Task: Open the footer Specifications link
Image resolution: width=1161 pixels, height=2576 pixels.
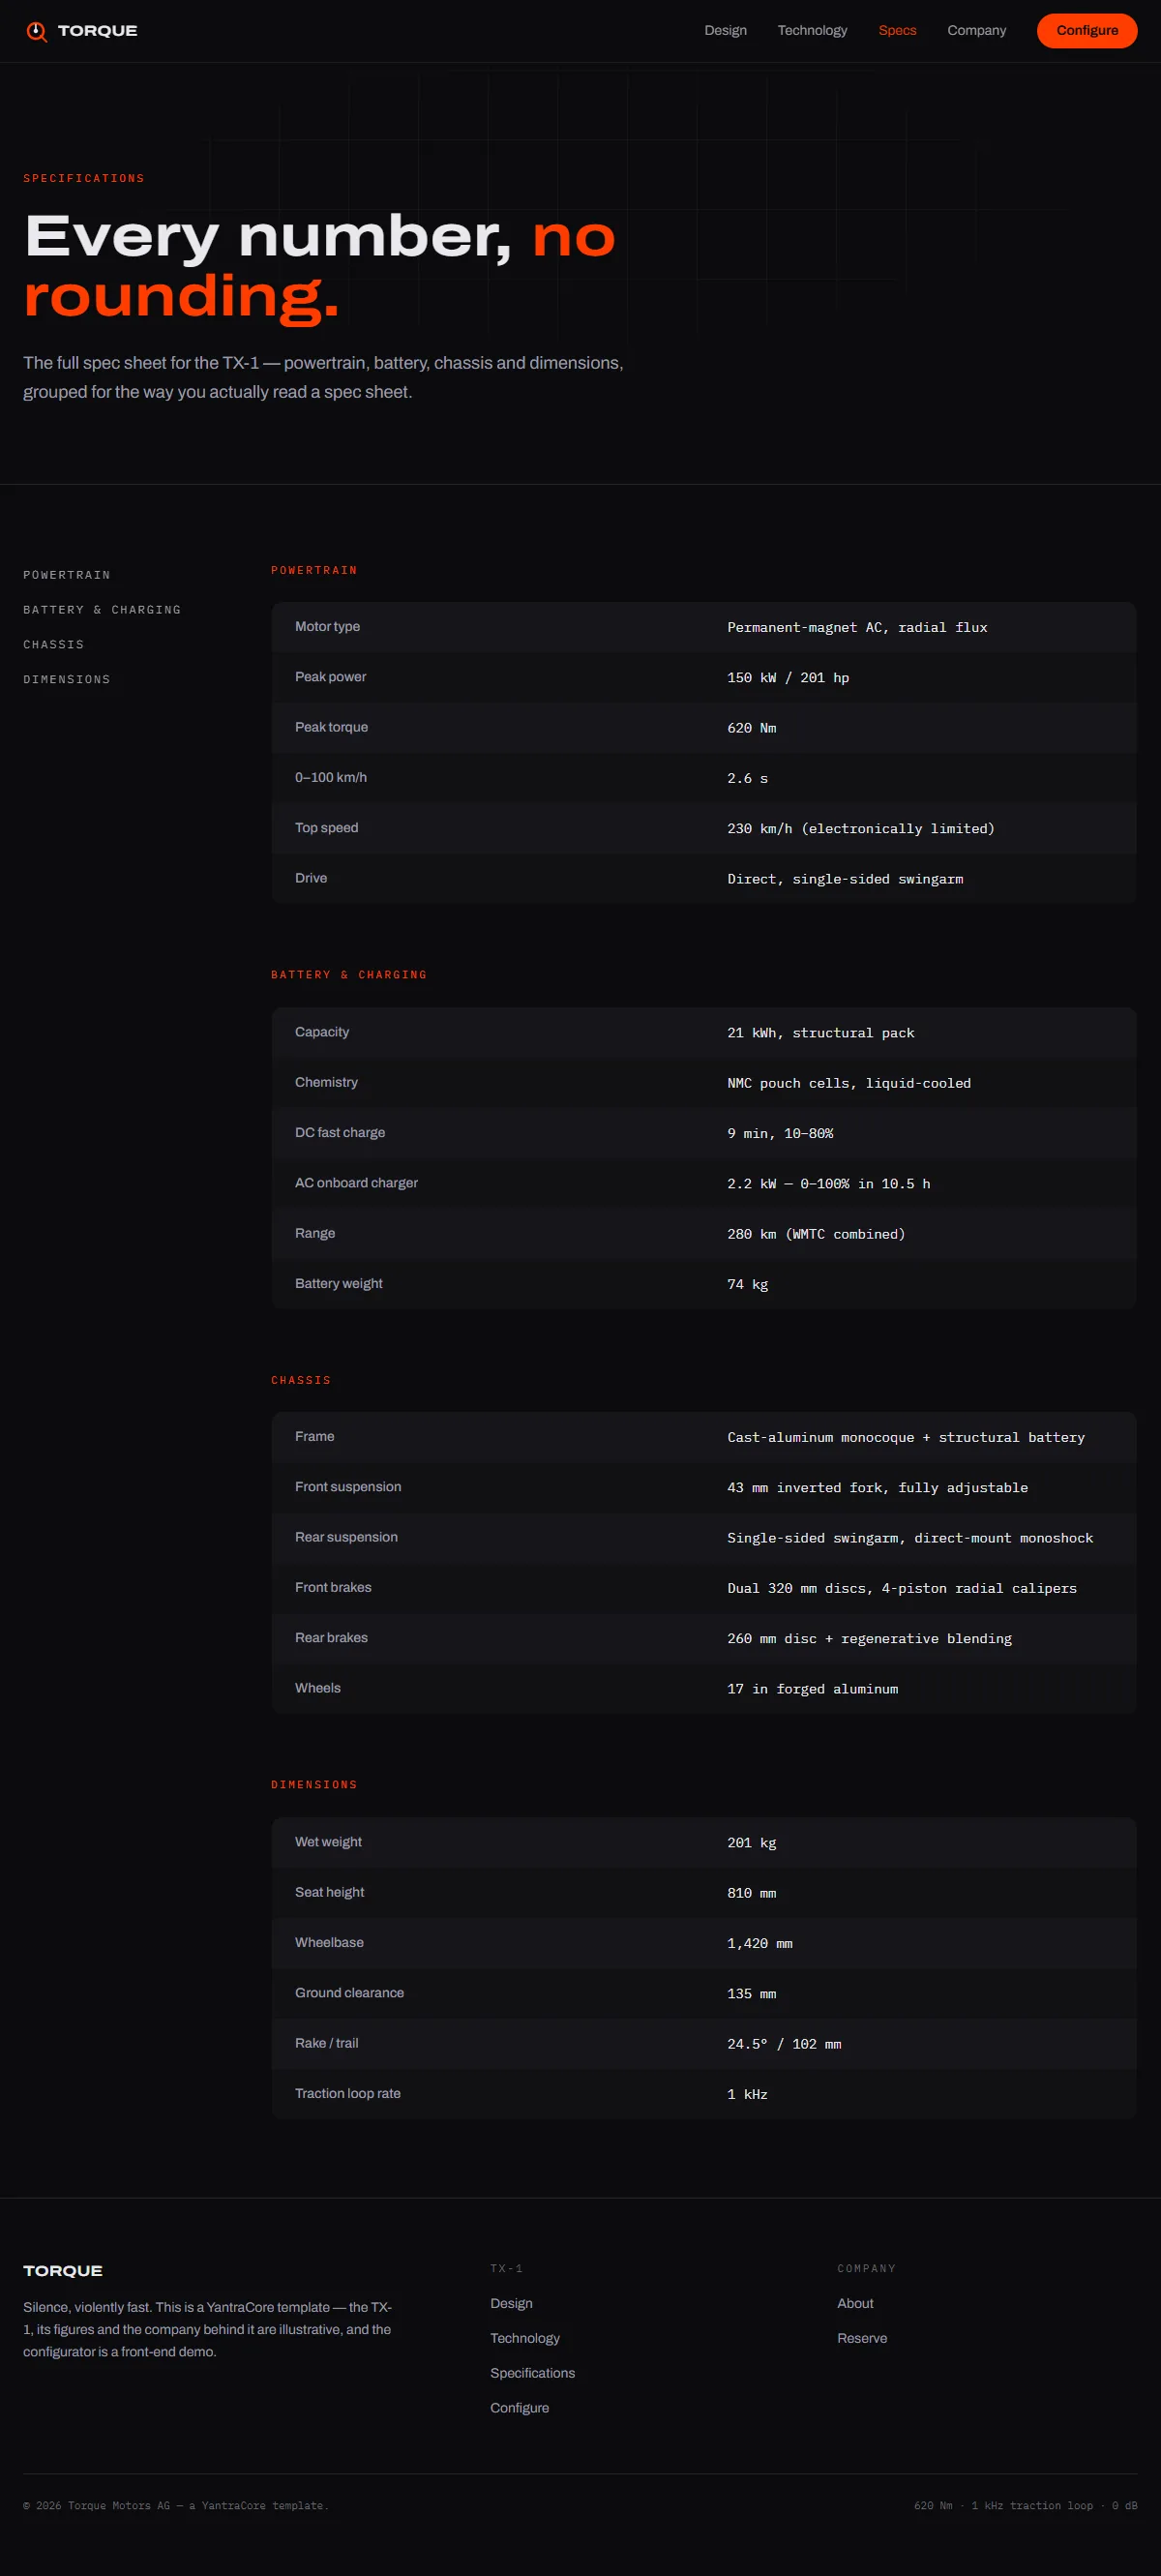Action: (x=532, y=2373)
